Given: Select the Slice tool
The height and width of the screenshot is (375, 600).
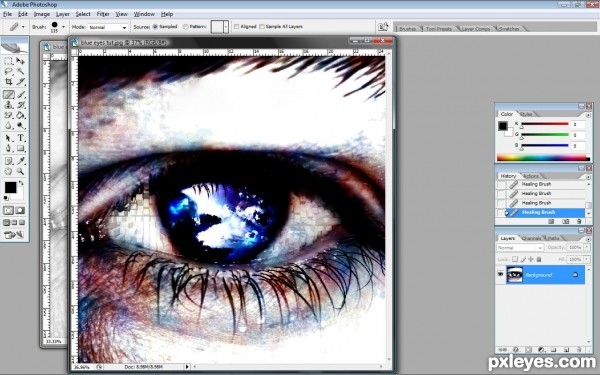Looking at the screenshot, I should click(x=20, y=82).
